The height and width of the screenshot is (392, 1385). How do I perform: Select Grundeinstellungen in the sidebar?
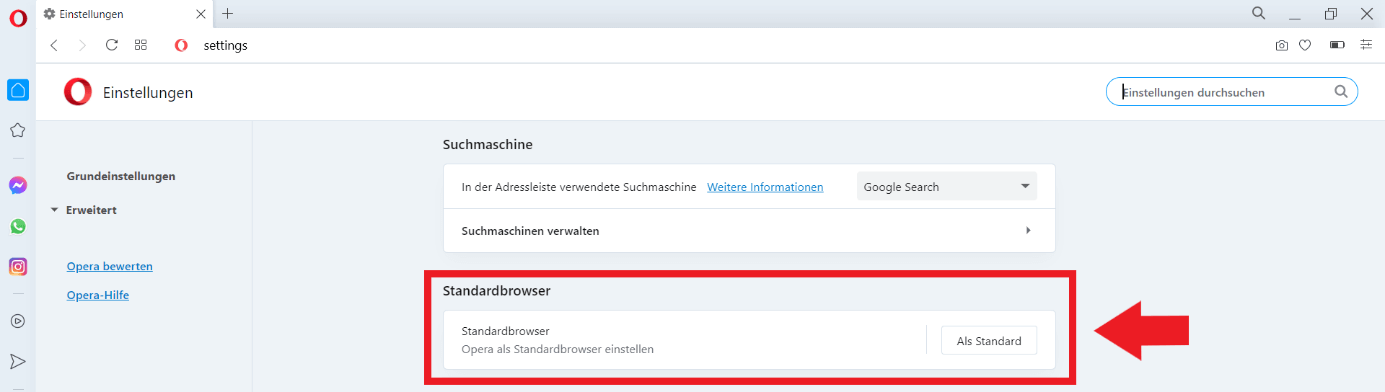point(121,176)
